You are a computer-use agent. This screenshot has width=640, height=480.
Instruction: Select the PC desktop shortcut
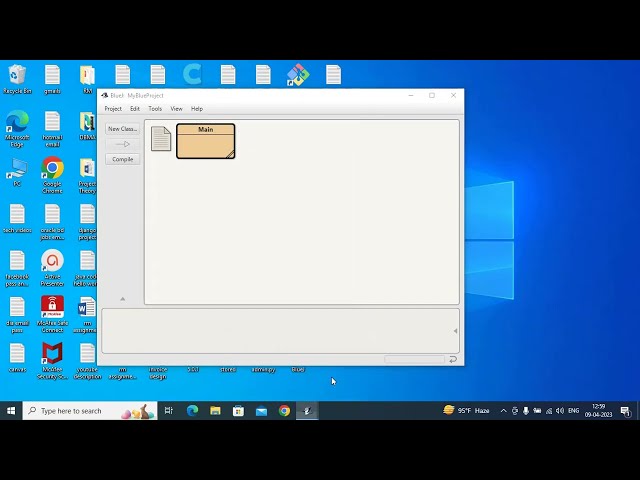(17, 172)
